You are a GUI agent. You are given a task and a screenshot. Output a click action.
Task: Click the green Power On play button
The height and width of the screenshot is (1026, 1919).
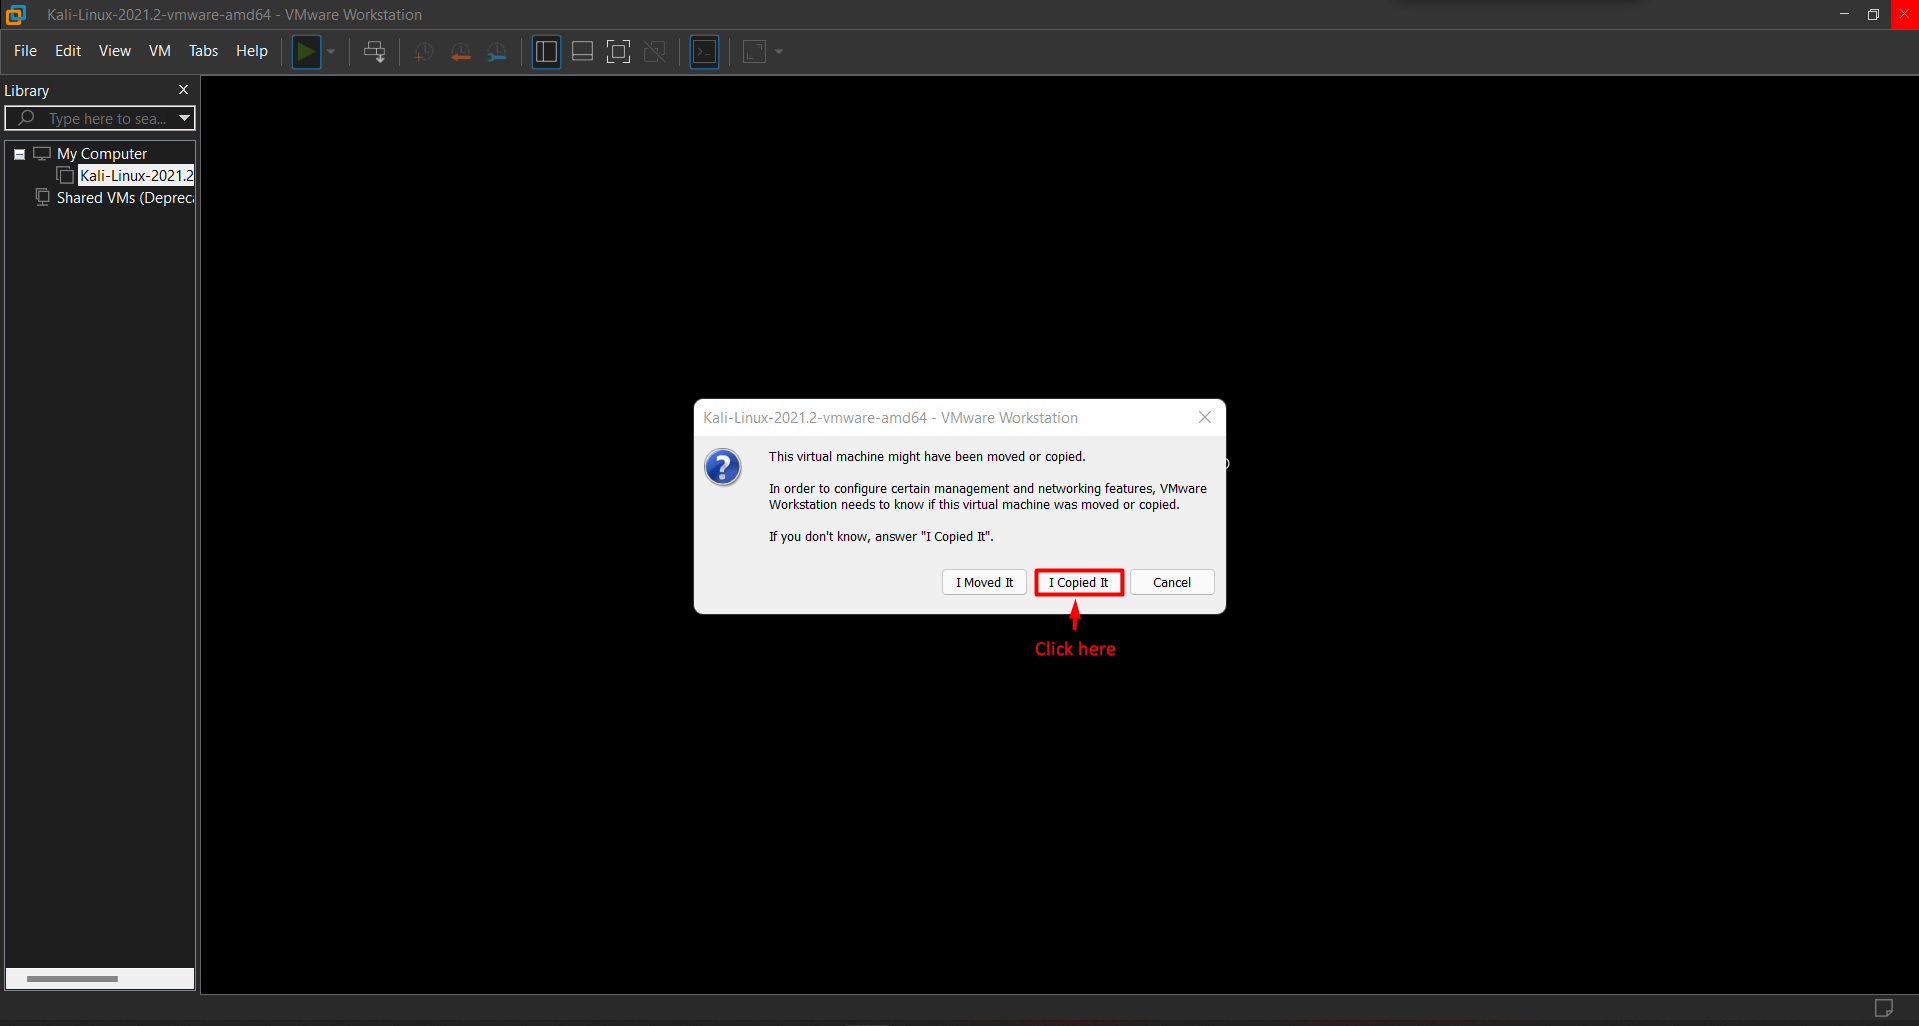[306, 52]
